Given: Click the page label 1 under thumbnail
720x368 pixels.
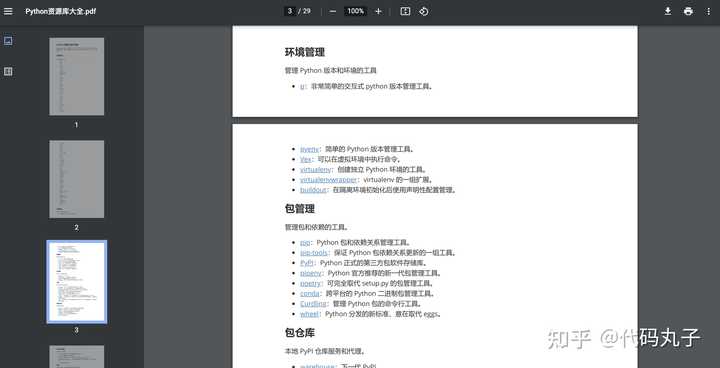Looking at the screenshot, I should click(76, 125).
